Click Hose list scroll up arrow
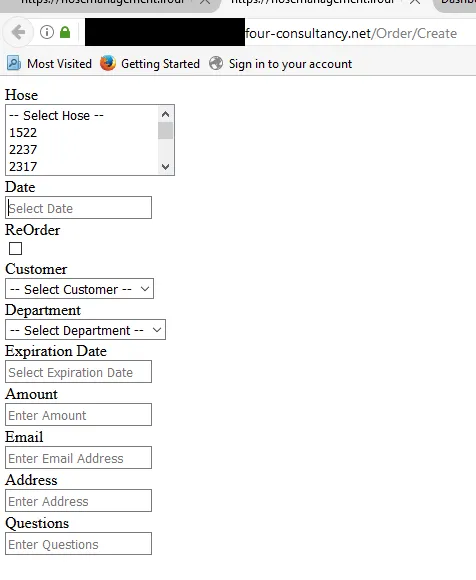 pyautogui.click(x=165, y=114)
